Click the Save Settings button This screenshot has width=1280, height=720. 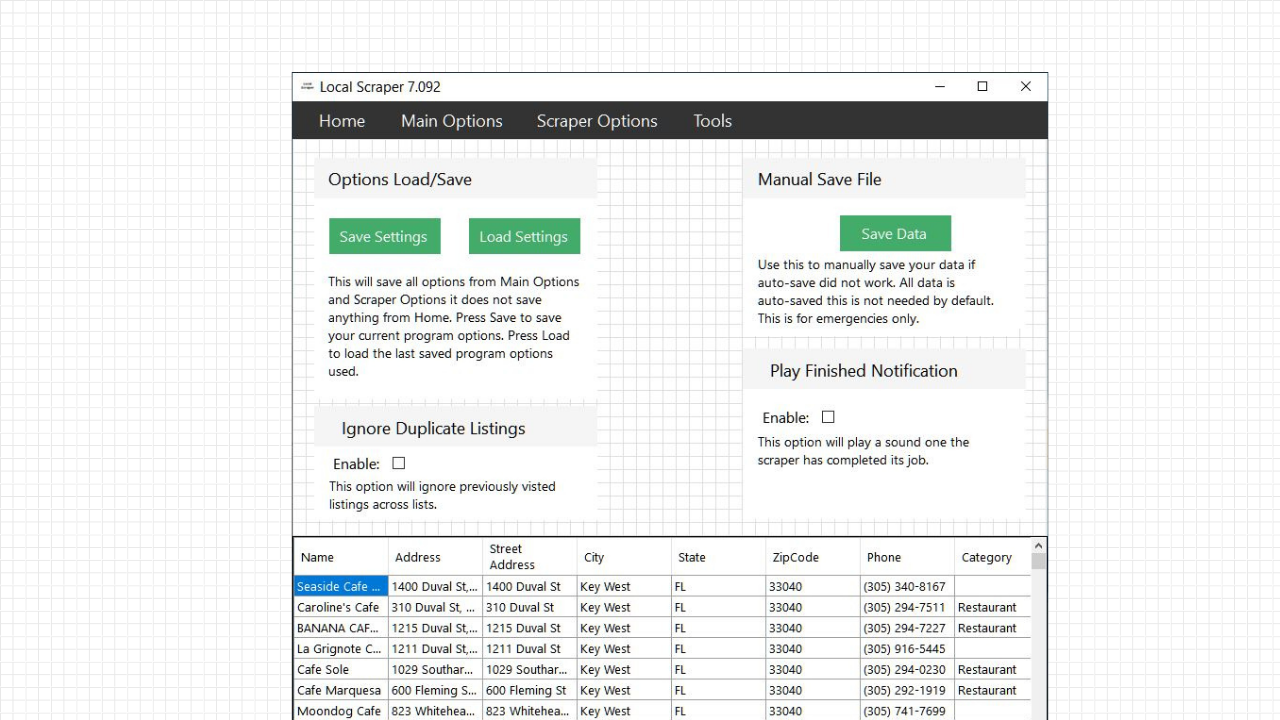coord(384,236)
